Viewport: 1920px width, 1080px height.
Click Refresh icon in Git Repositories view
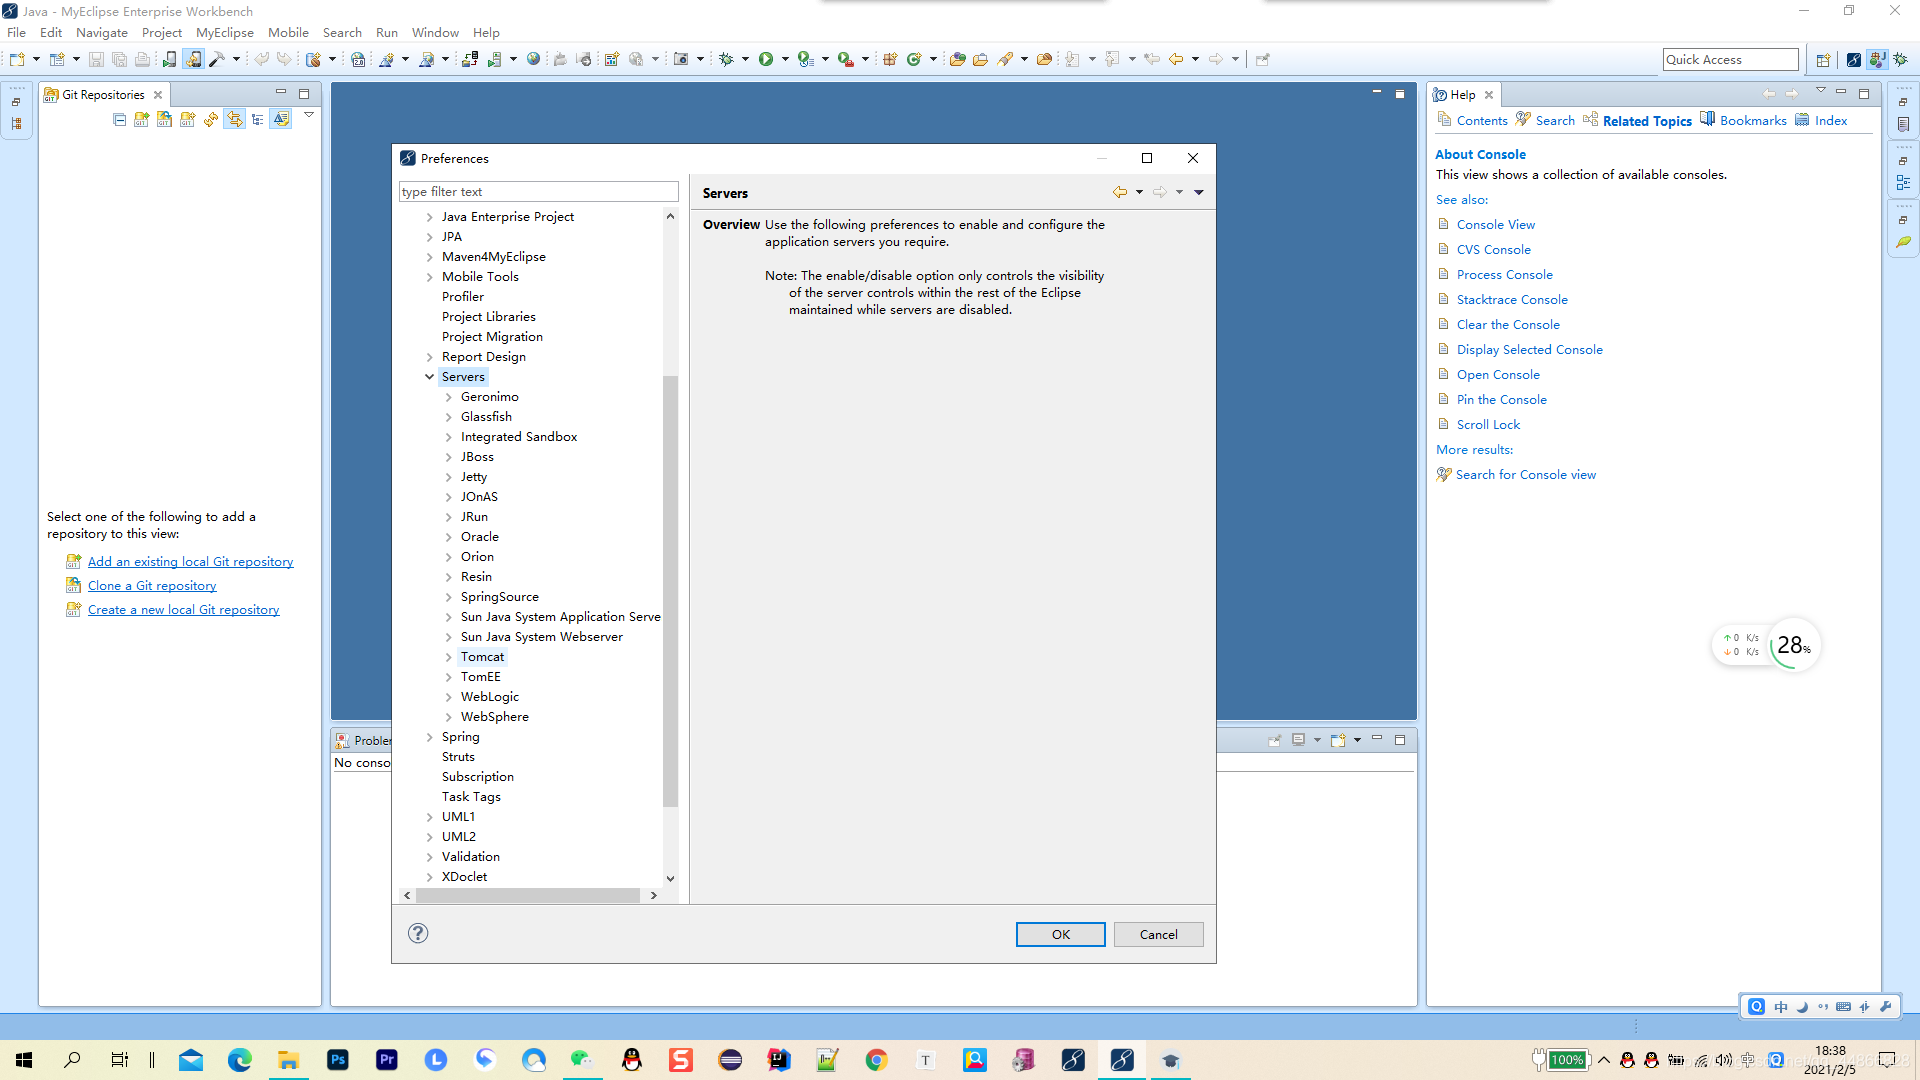(x=211, y=119)
